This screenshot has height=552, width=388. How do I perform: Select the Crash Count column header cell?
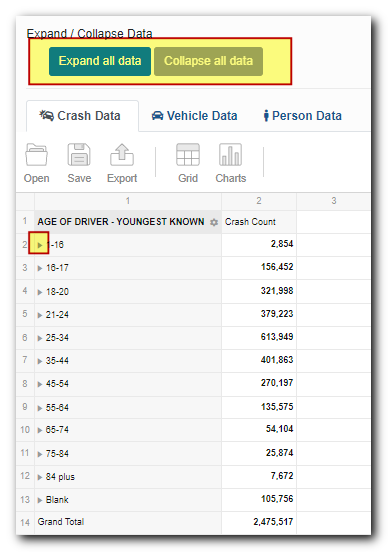point(259,222)
